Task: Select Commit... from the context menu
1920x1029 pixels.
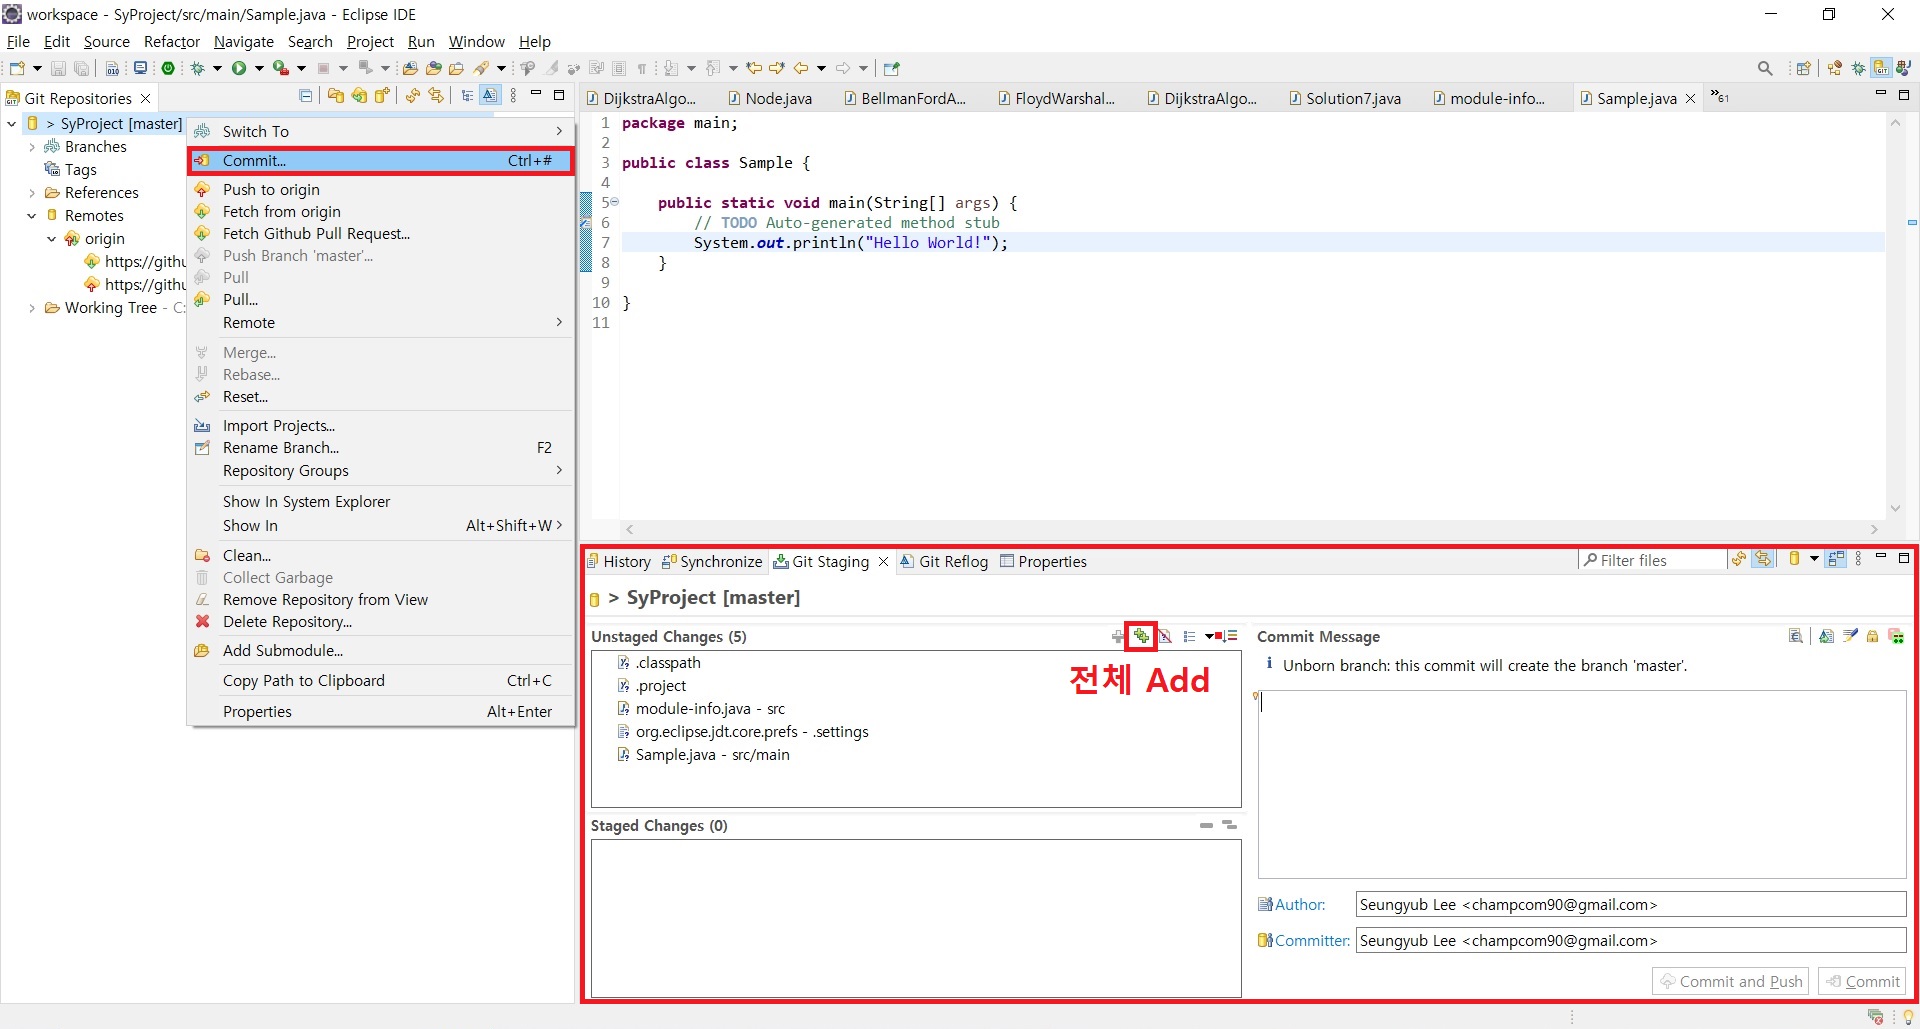Action: click(380, 160)
